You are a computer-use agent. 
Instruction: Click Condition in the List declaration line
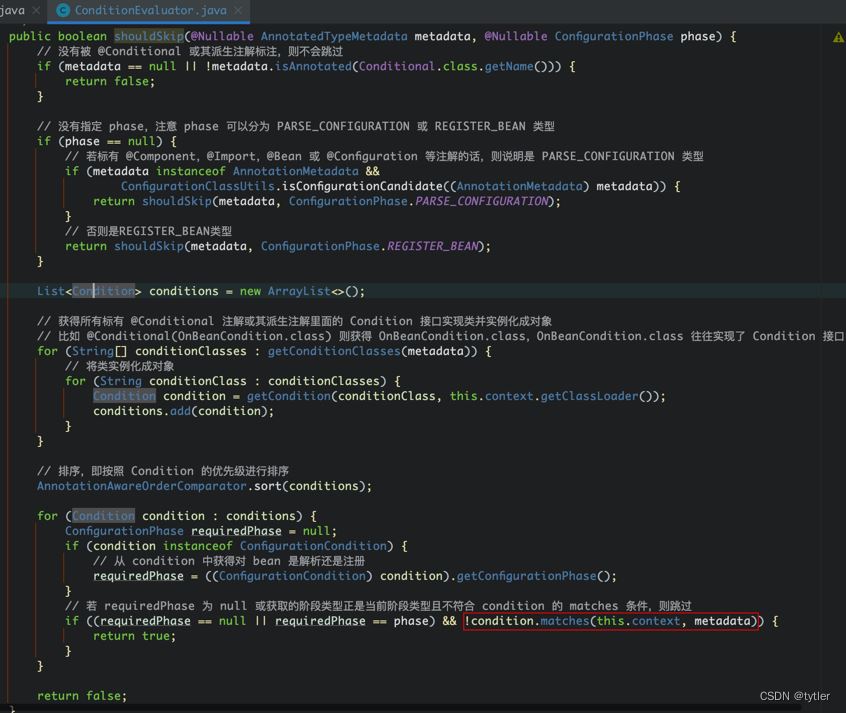click(103, 291)
